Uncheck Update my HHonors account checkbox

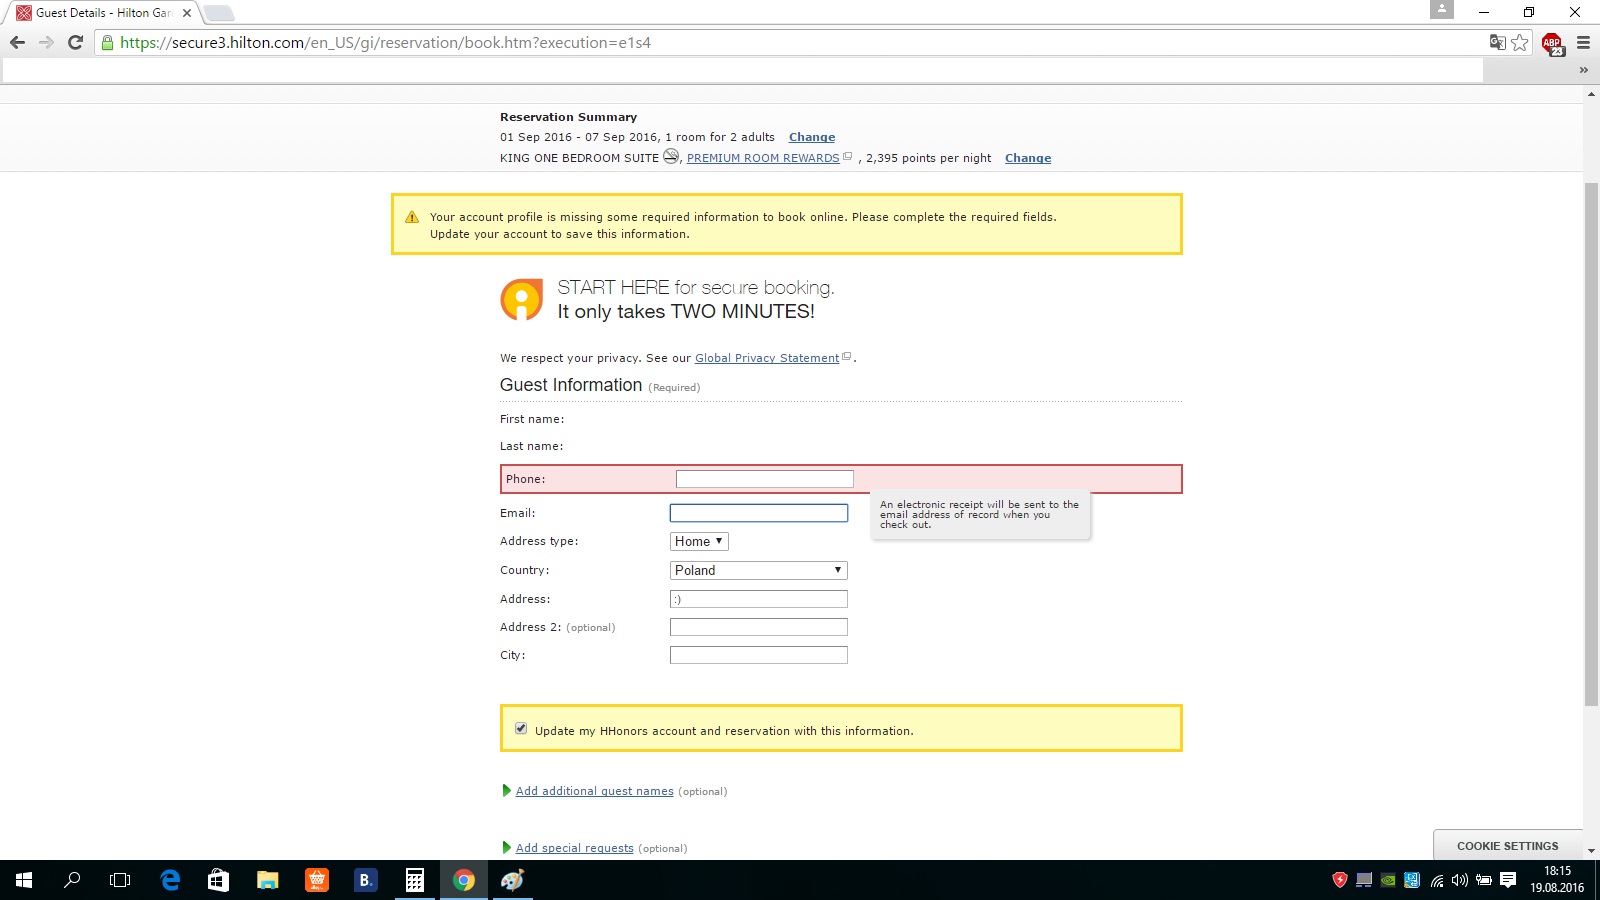click(521, 728)
